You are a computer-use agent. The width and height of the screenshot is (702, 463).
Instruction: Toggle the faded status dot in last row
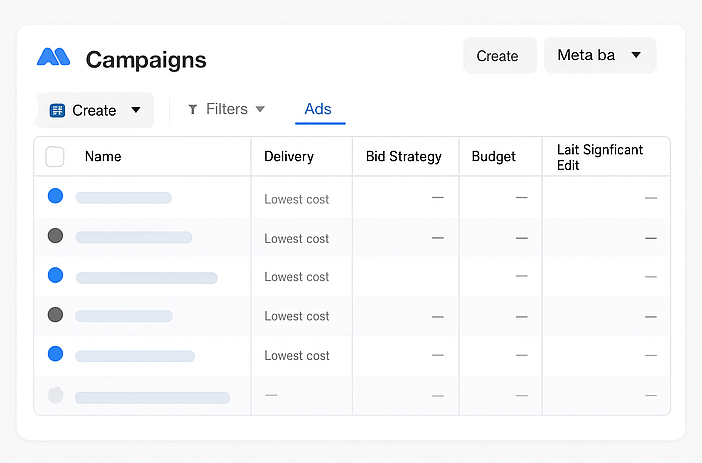click(56, 395)
